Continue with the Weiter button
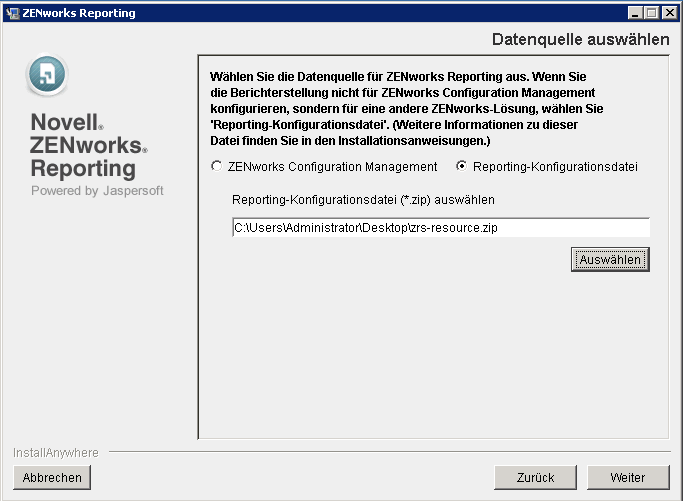The width and height of the screenshot is (683, 501). click(x=628, y=477)
